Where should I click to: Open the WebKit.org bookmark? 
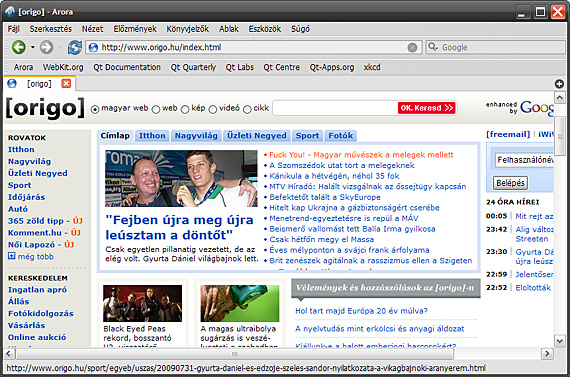pos(63,67)
